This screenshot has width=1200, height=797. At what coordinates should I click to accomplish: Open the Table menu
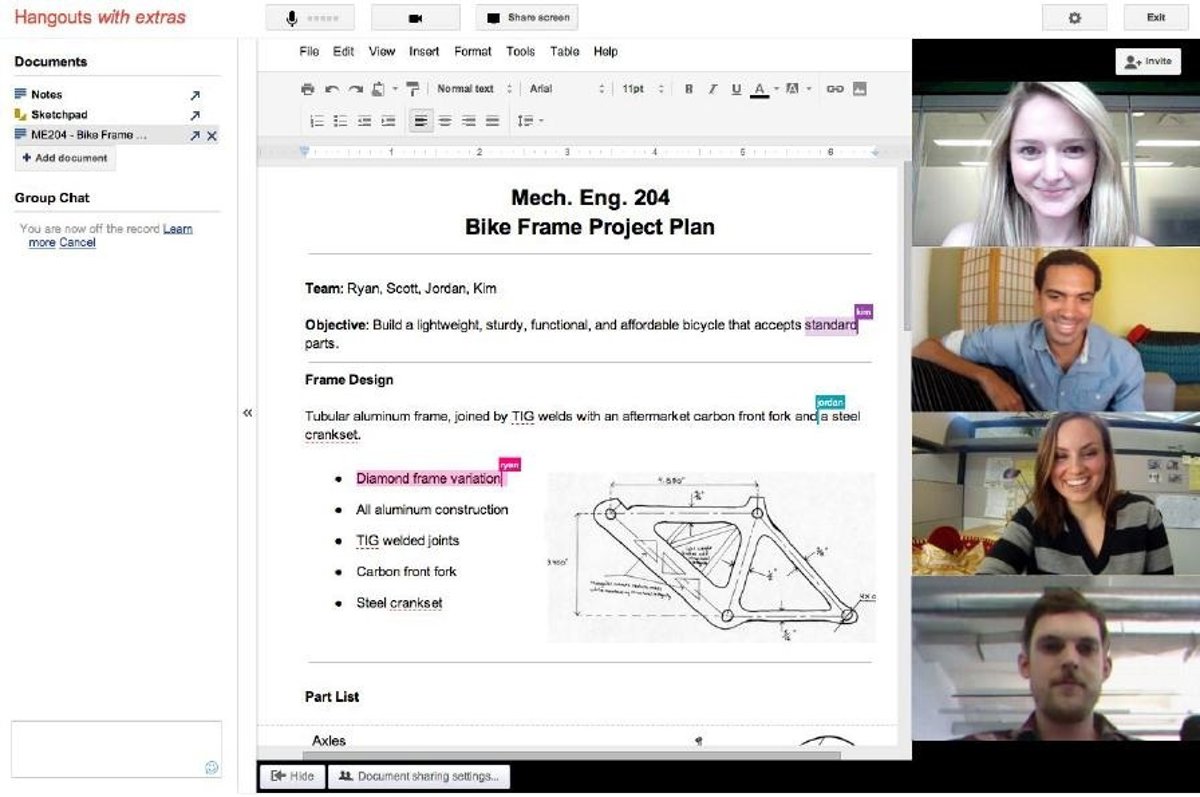point(564,52)
